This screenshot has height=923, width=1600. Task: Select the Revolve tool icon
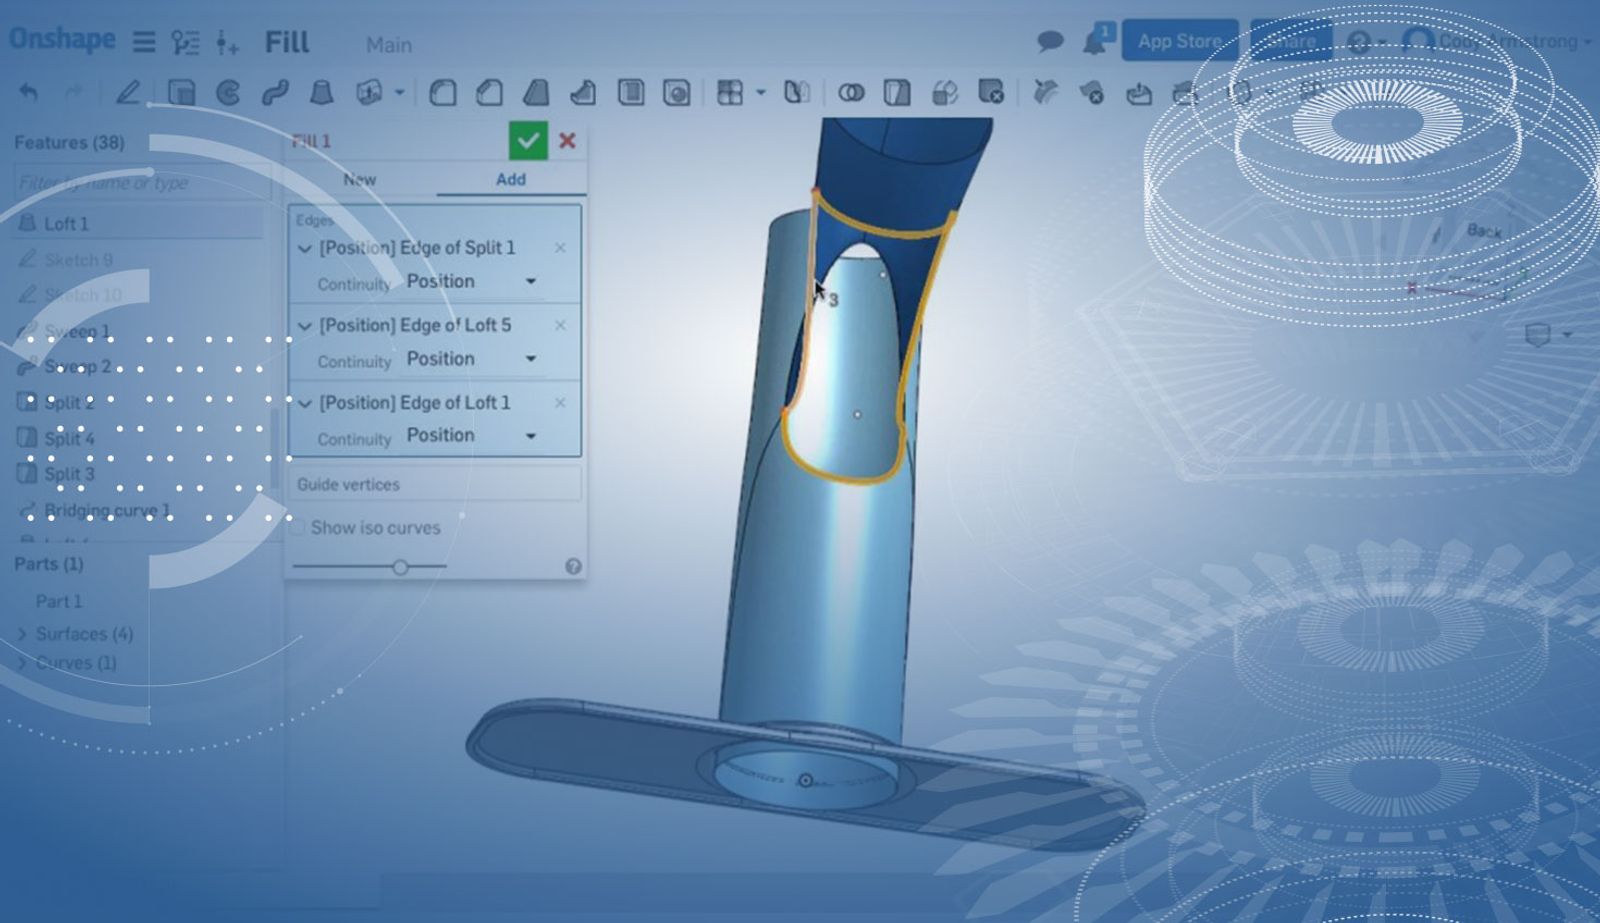point(228,93)
